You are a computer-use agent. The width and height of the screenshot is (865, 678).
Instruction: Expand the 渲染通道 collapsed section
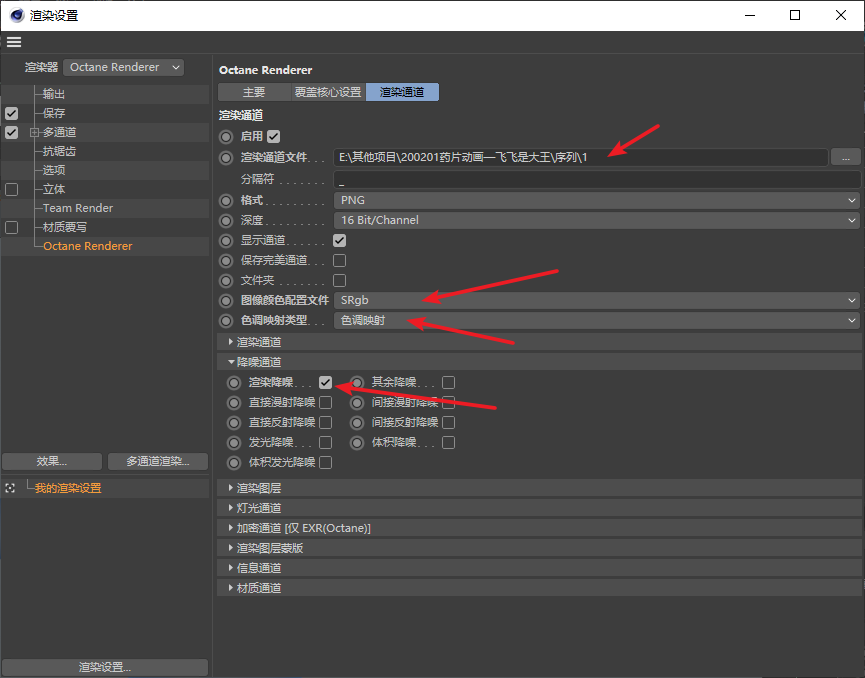pyautogui.click(x=540, y=342)
